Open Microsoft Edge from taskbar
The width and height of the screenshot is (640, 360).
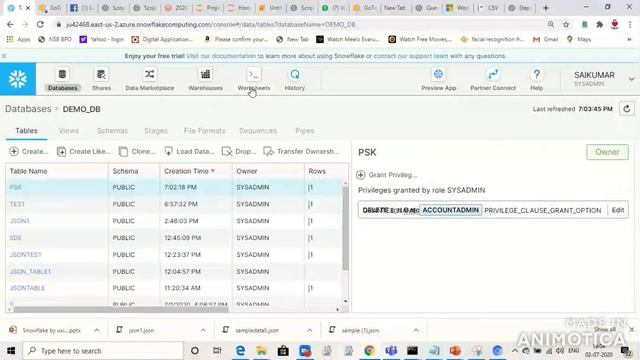(x=240, y=351)
